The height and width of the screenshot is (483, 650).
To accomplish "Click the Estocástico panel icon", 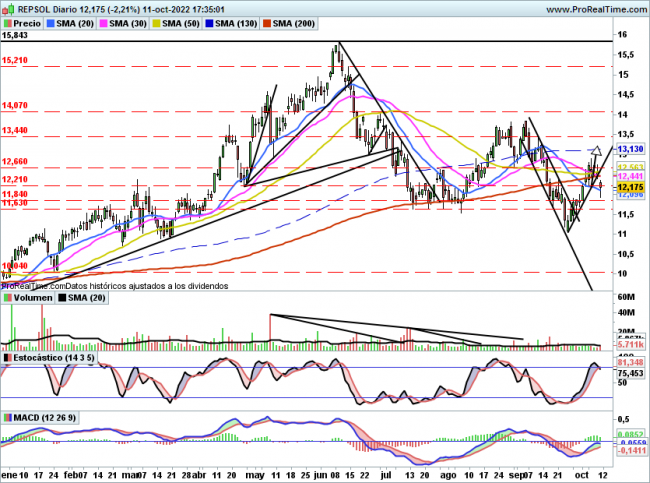I will 7,357.
